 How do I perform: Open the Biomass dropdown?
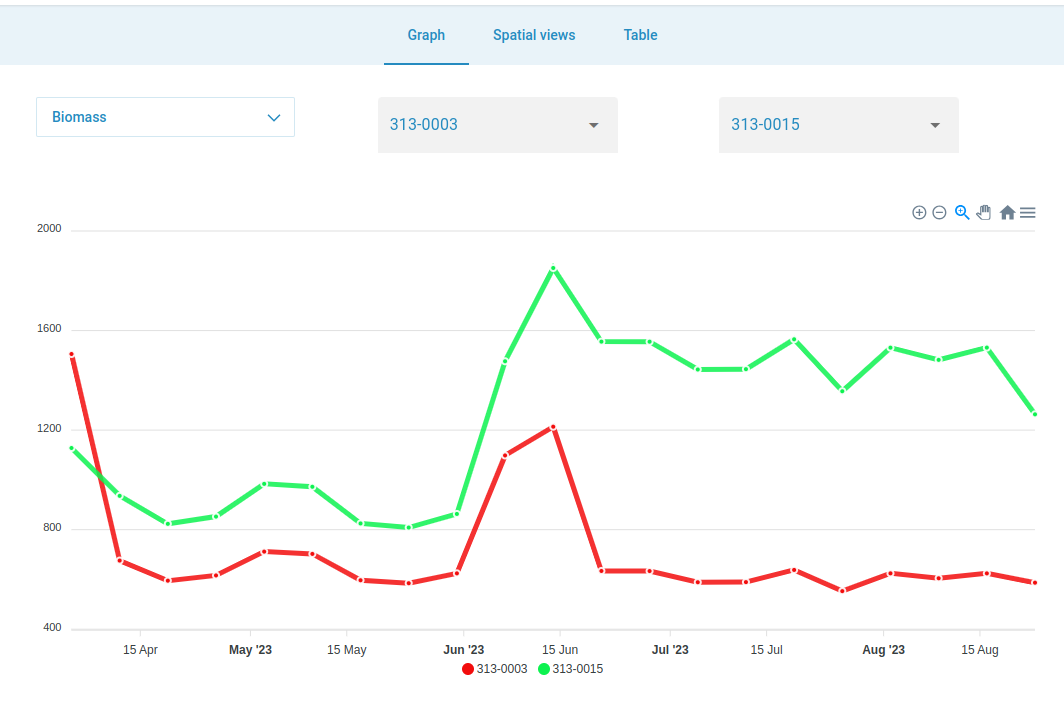[165, 117]
